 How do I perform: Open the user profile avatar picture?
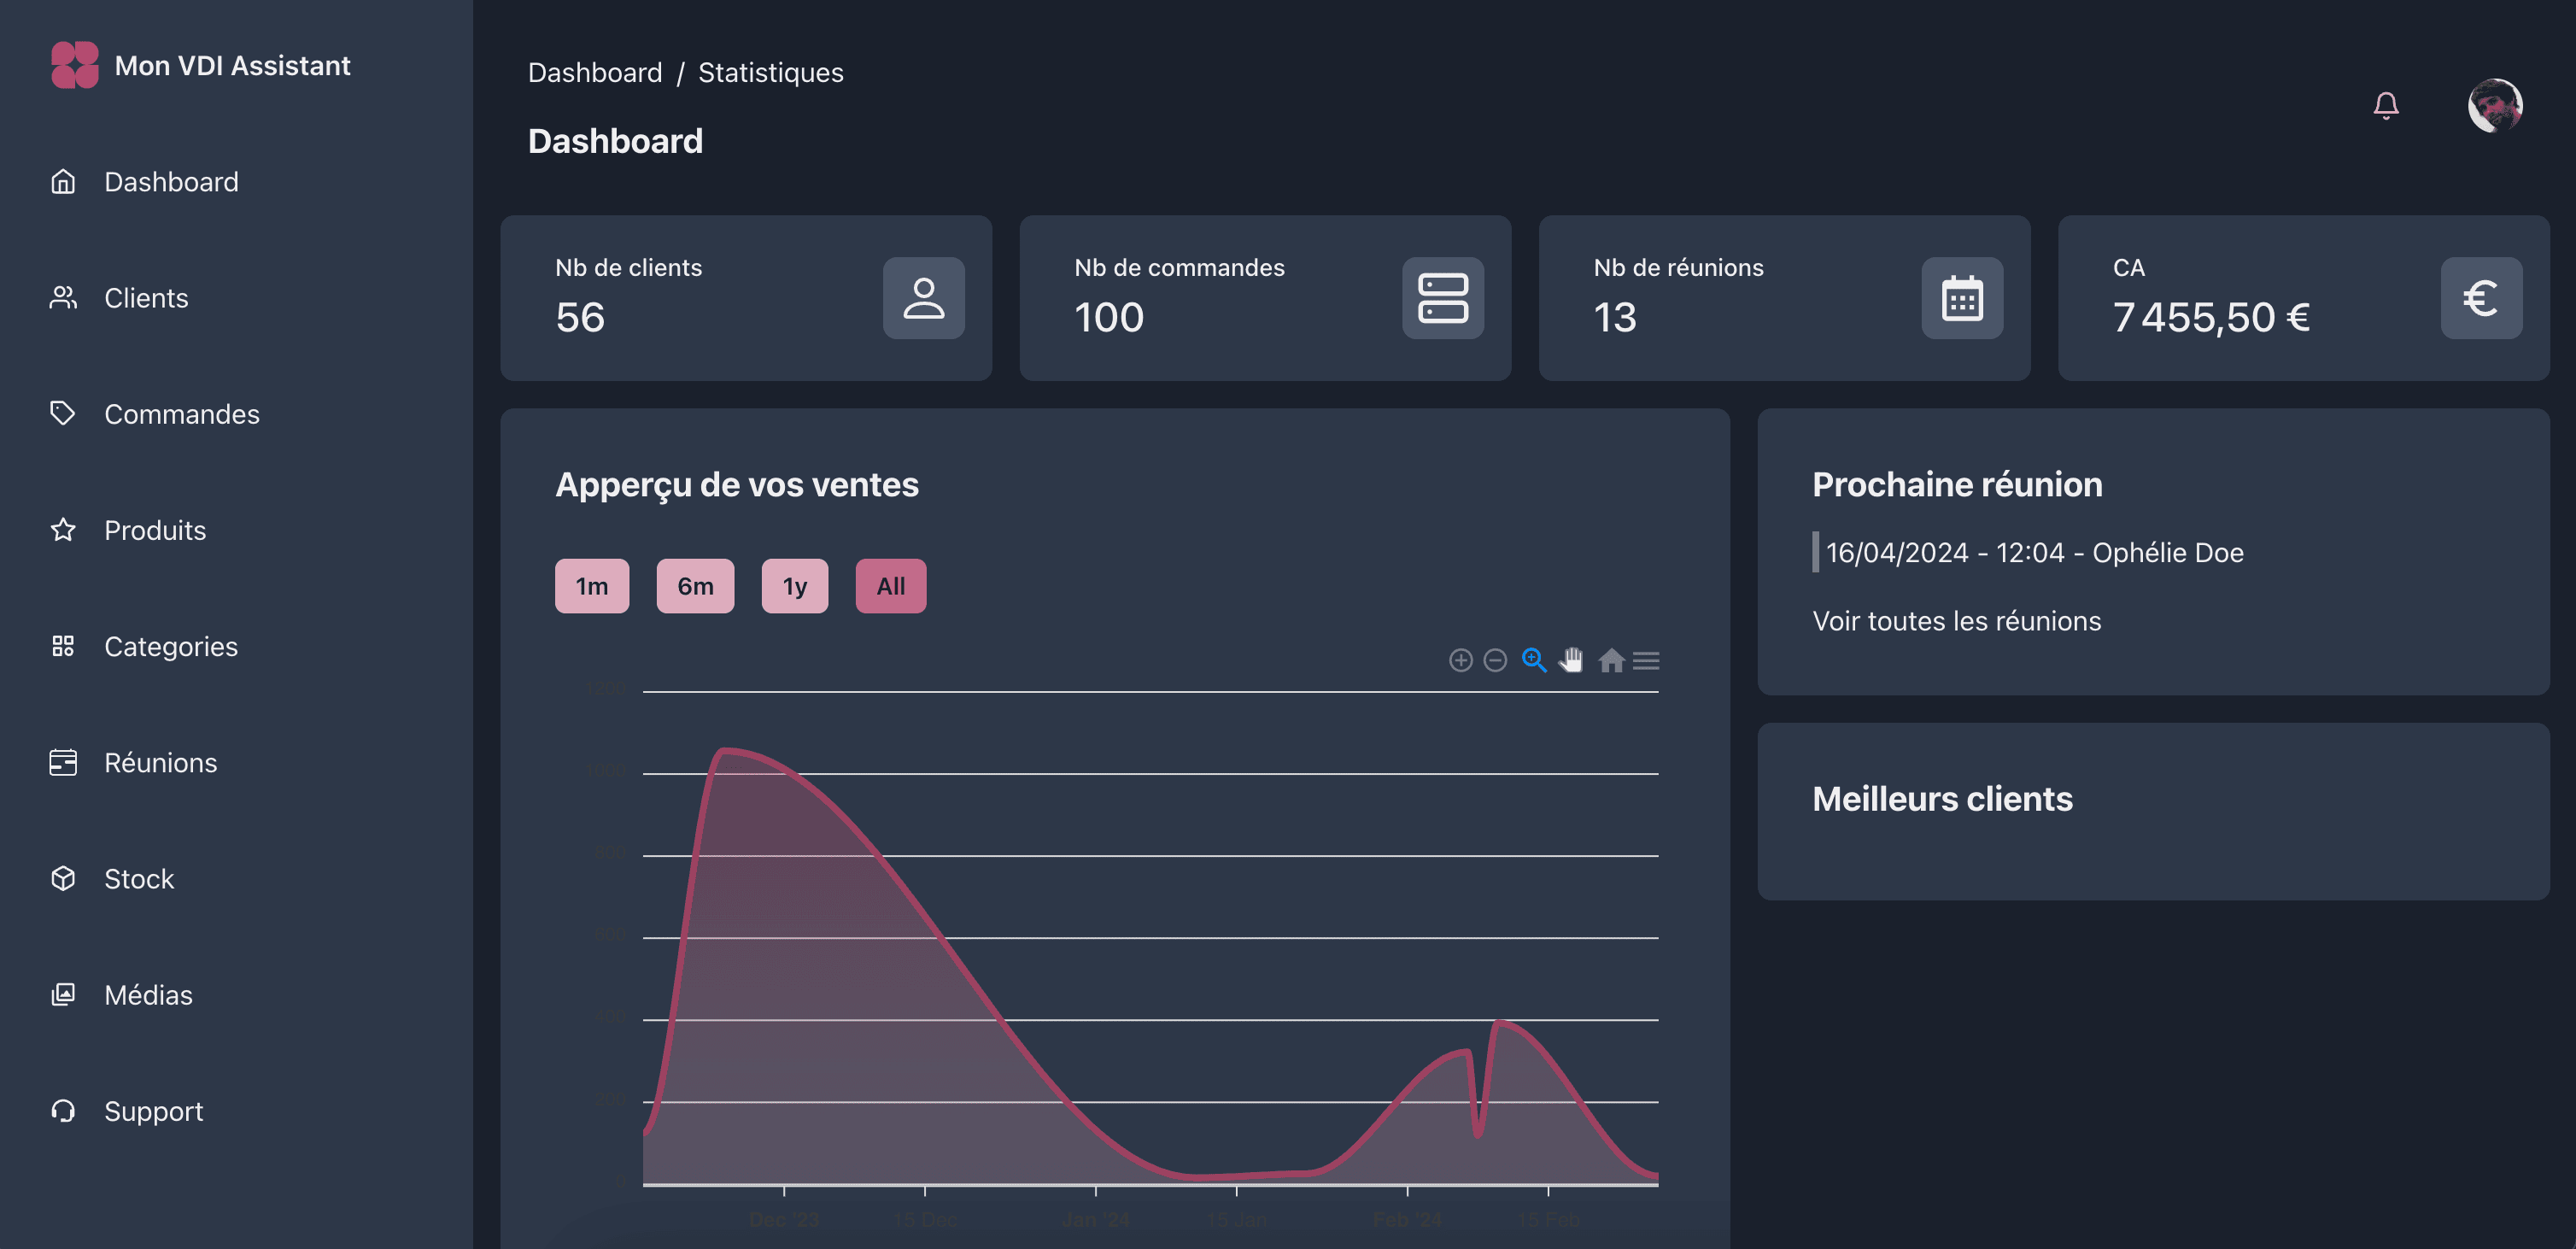click(2494, 105)
